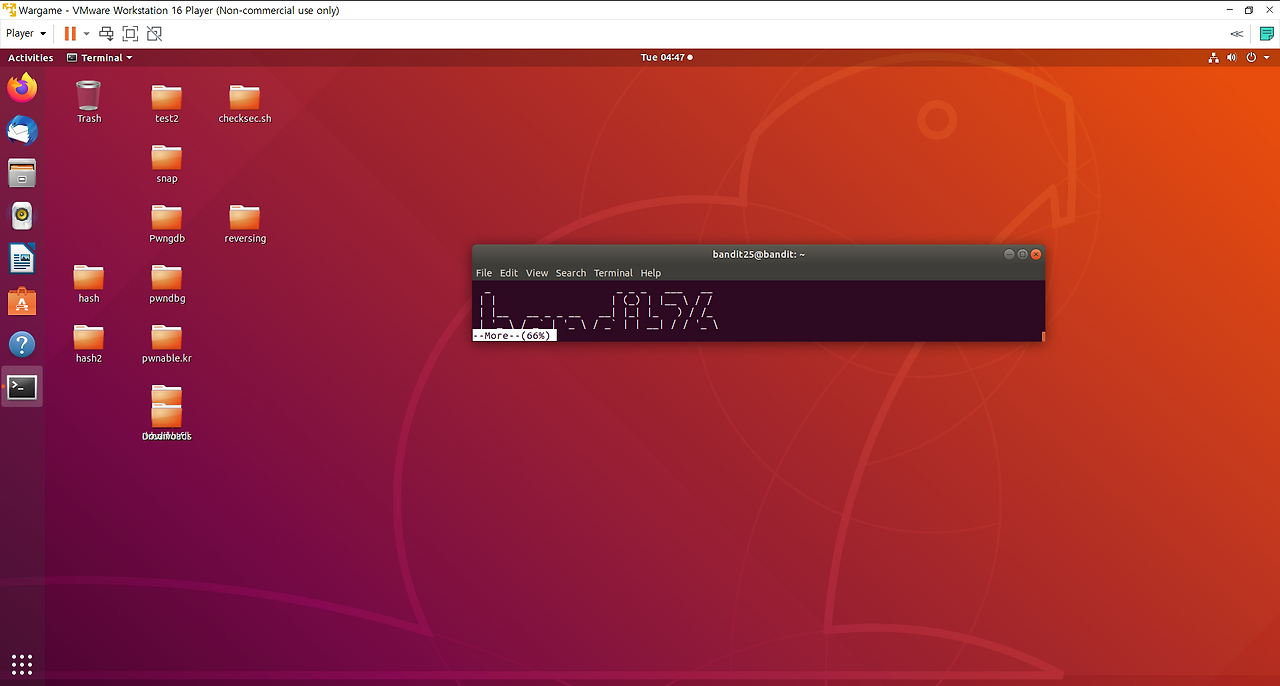1280x686 pixels.
Task: Click the terminal window scrollbar thumb
Action: click(1043, 336)
